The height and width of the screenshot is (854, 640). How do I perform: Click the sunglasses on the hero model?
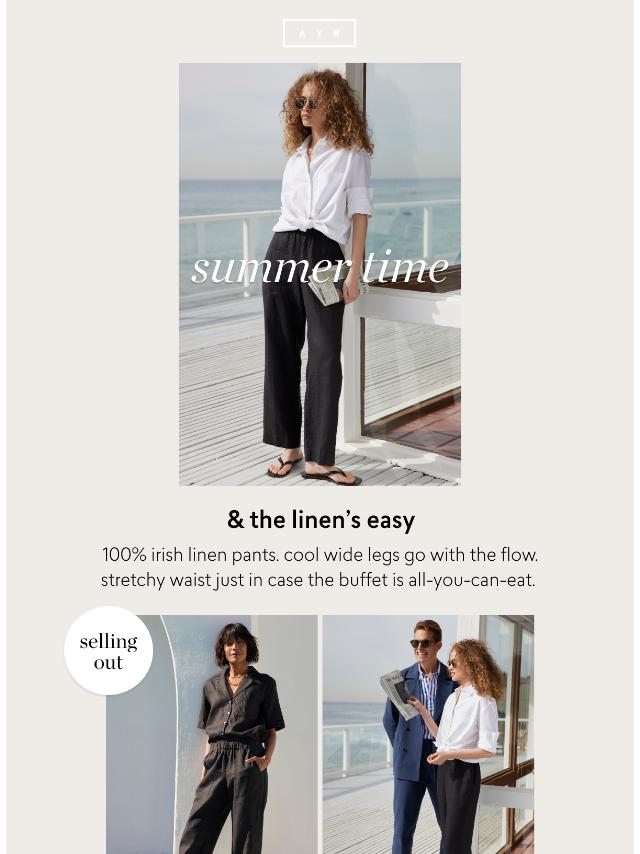(x=306, y=102)
